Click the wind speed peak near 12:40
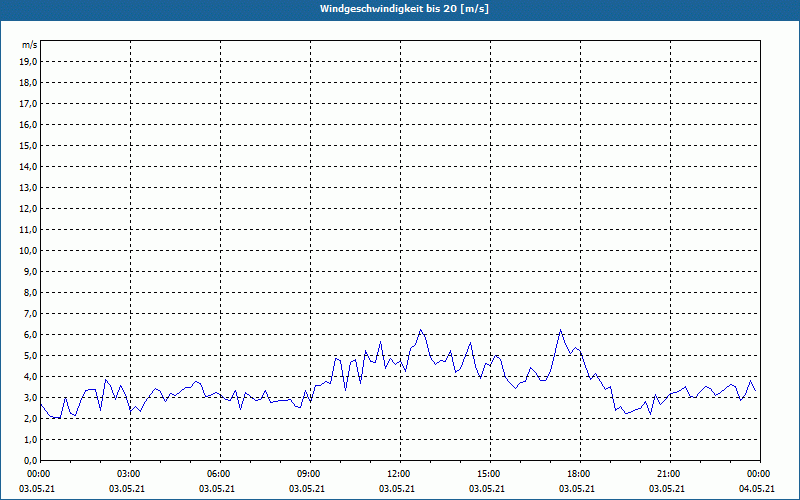The image size is (800, 500). coord(420,330)
